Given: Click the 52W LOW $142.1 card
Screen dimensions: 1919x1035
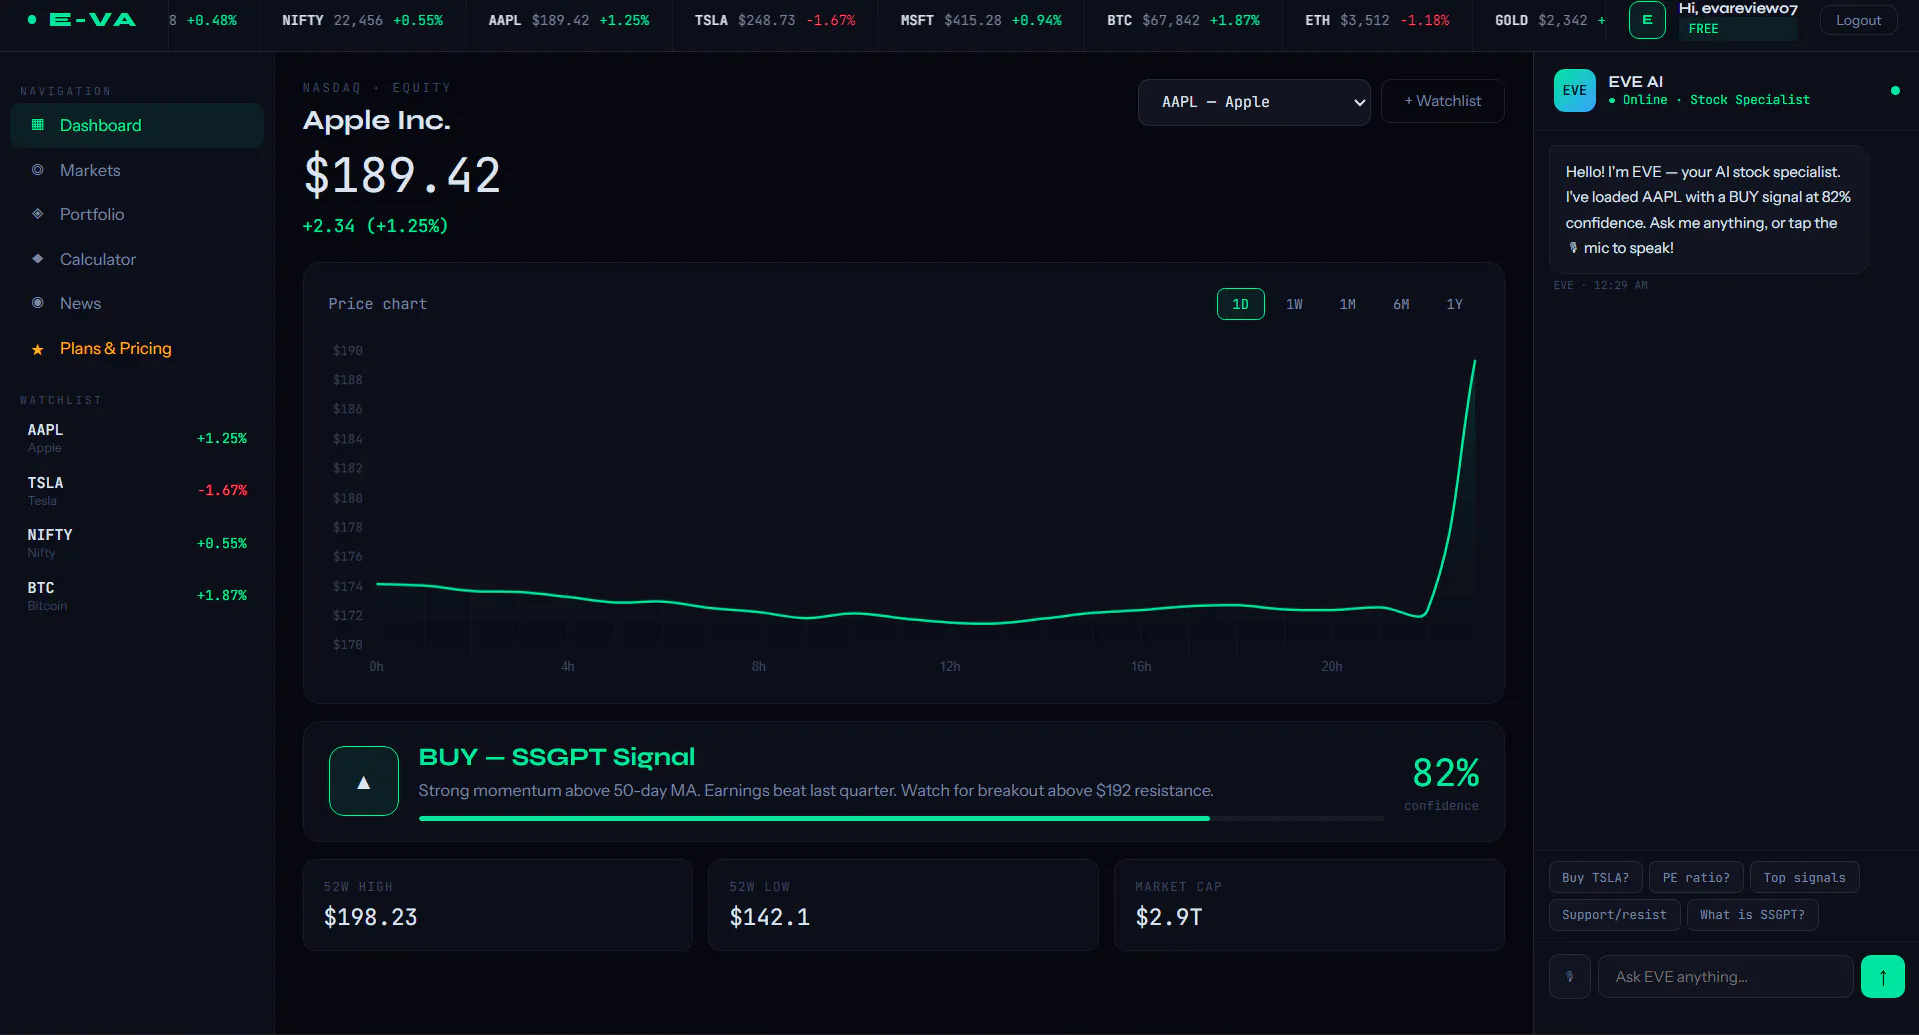Looking at the screenshot, I should click(903, 905).
